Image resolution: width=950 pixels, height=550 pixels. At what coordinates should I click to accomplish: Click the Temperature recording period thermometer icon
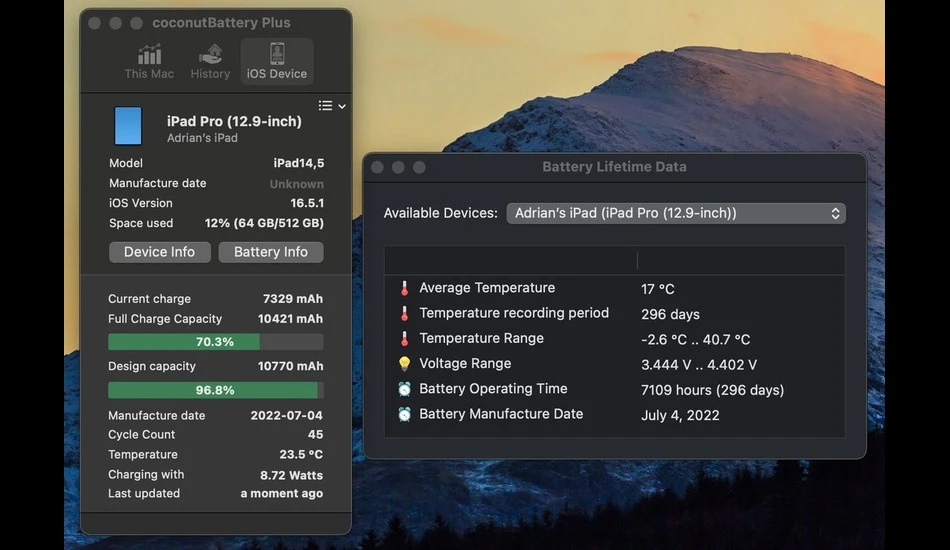click(404, 313)
